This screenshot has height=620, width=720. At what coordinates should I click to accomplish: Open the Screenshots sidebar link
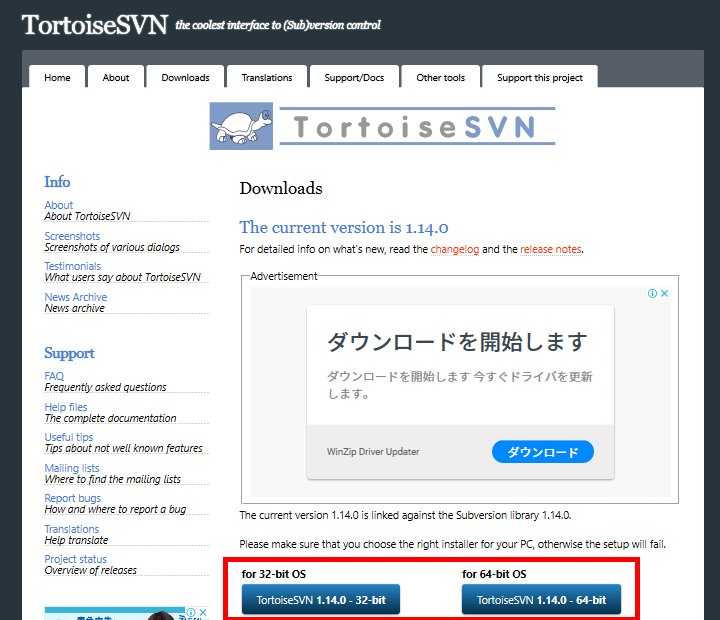pyautogui.click(x=72, y=236)
